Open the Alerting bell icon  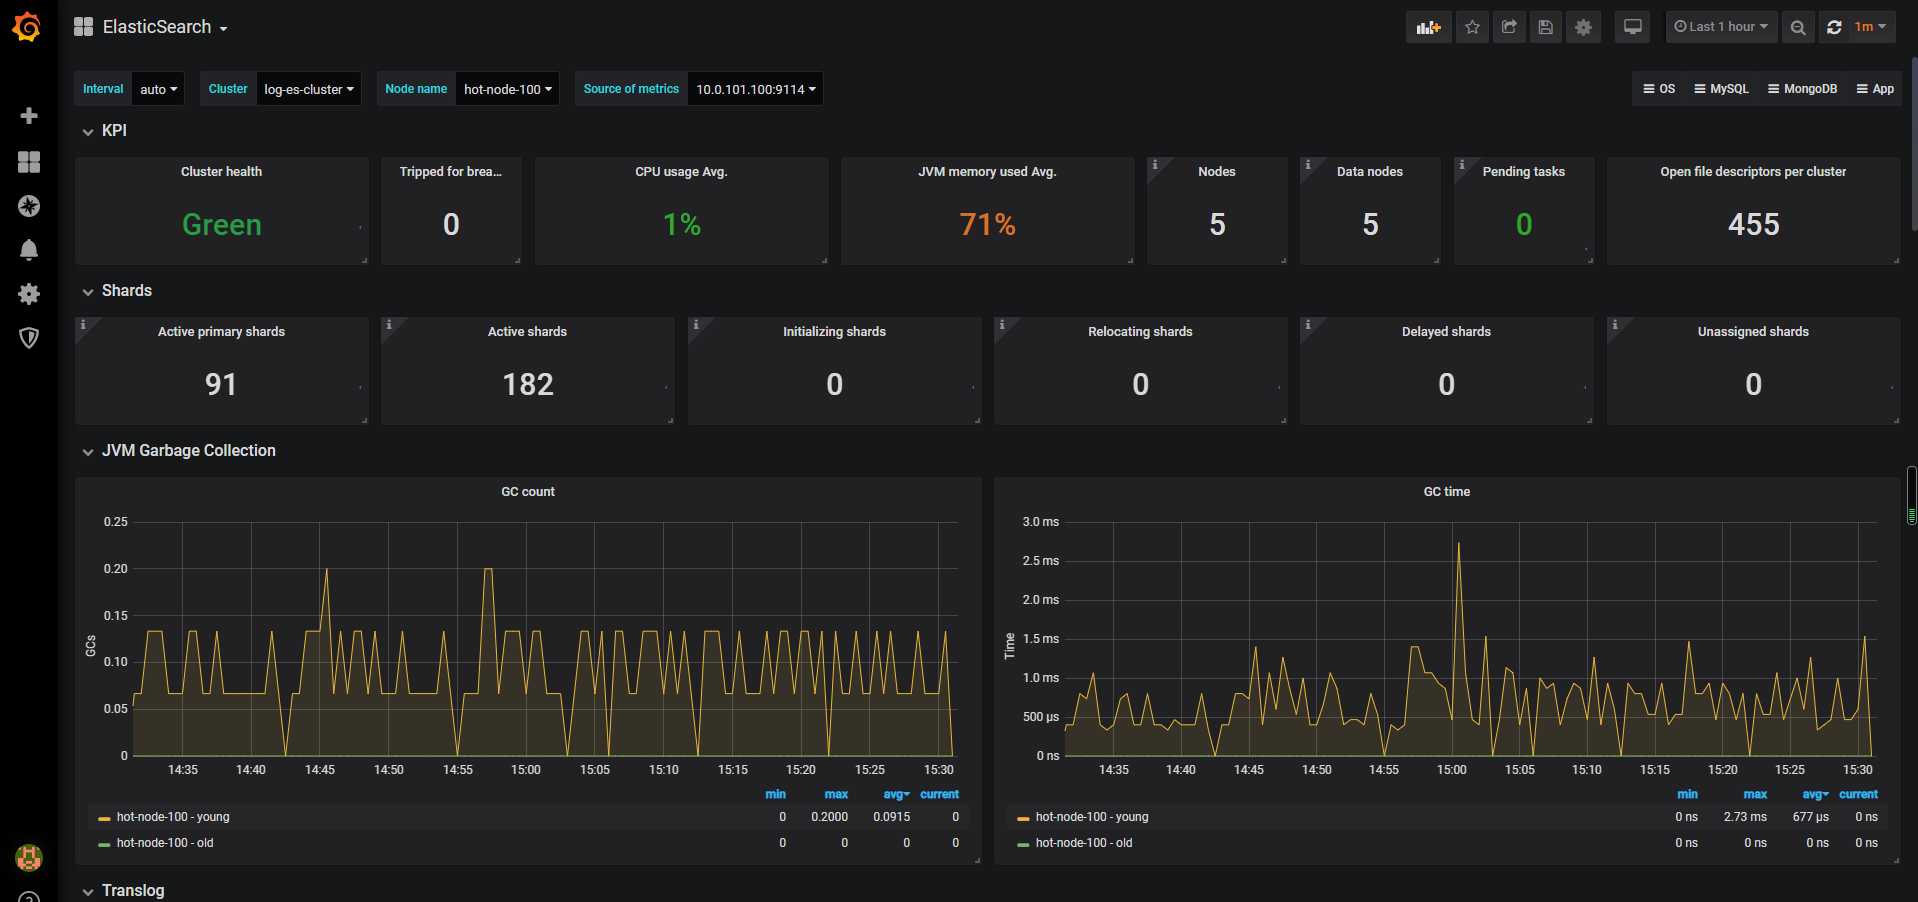pyautogui.click(x=29, y=250)
